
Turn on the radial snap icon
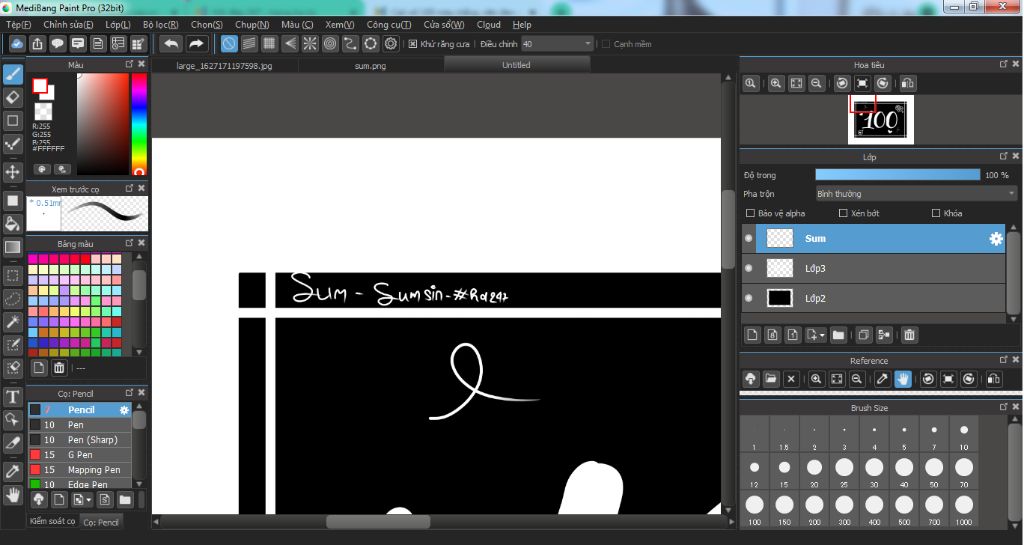click(x=310, y=44)
